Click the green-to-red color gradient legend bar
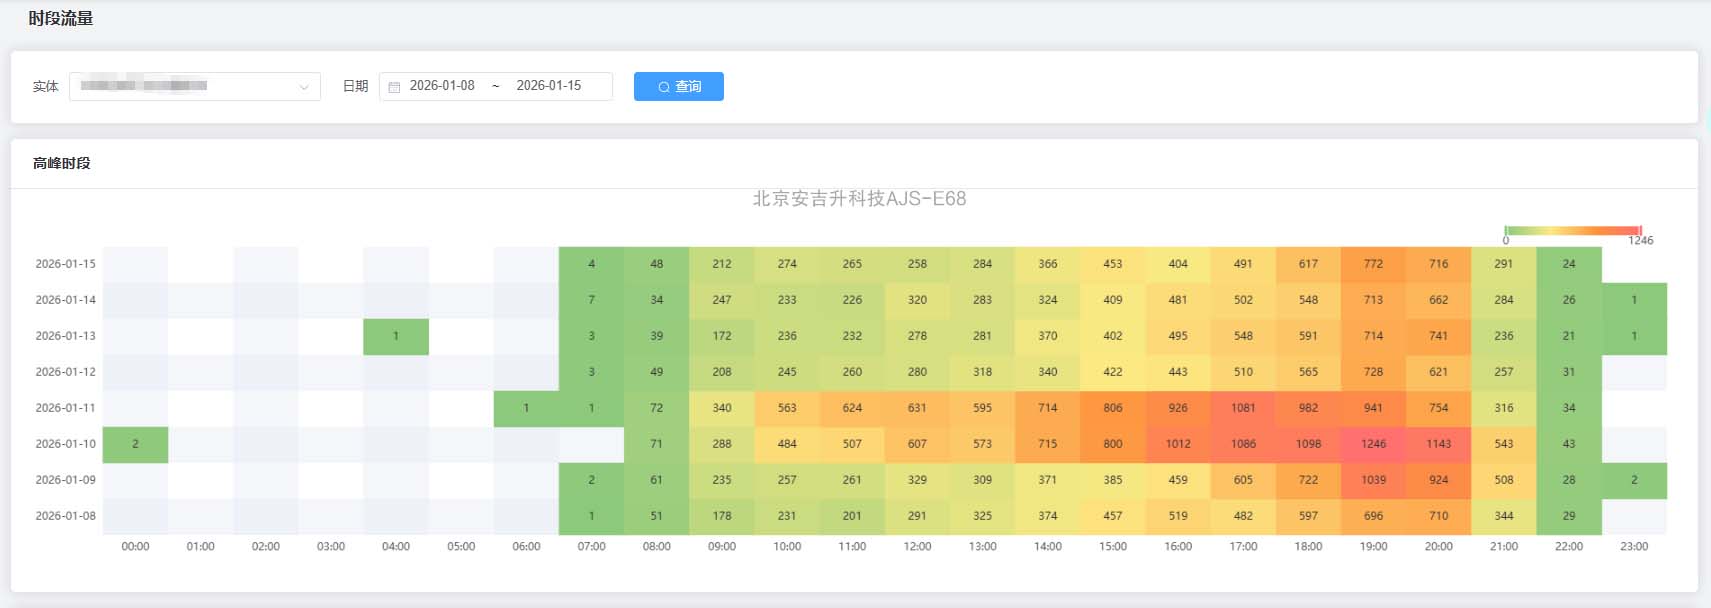Image resolution: width=1711 pixels, height=608 pixels. pyautogui.click(x=1573, y=231)
